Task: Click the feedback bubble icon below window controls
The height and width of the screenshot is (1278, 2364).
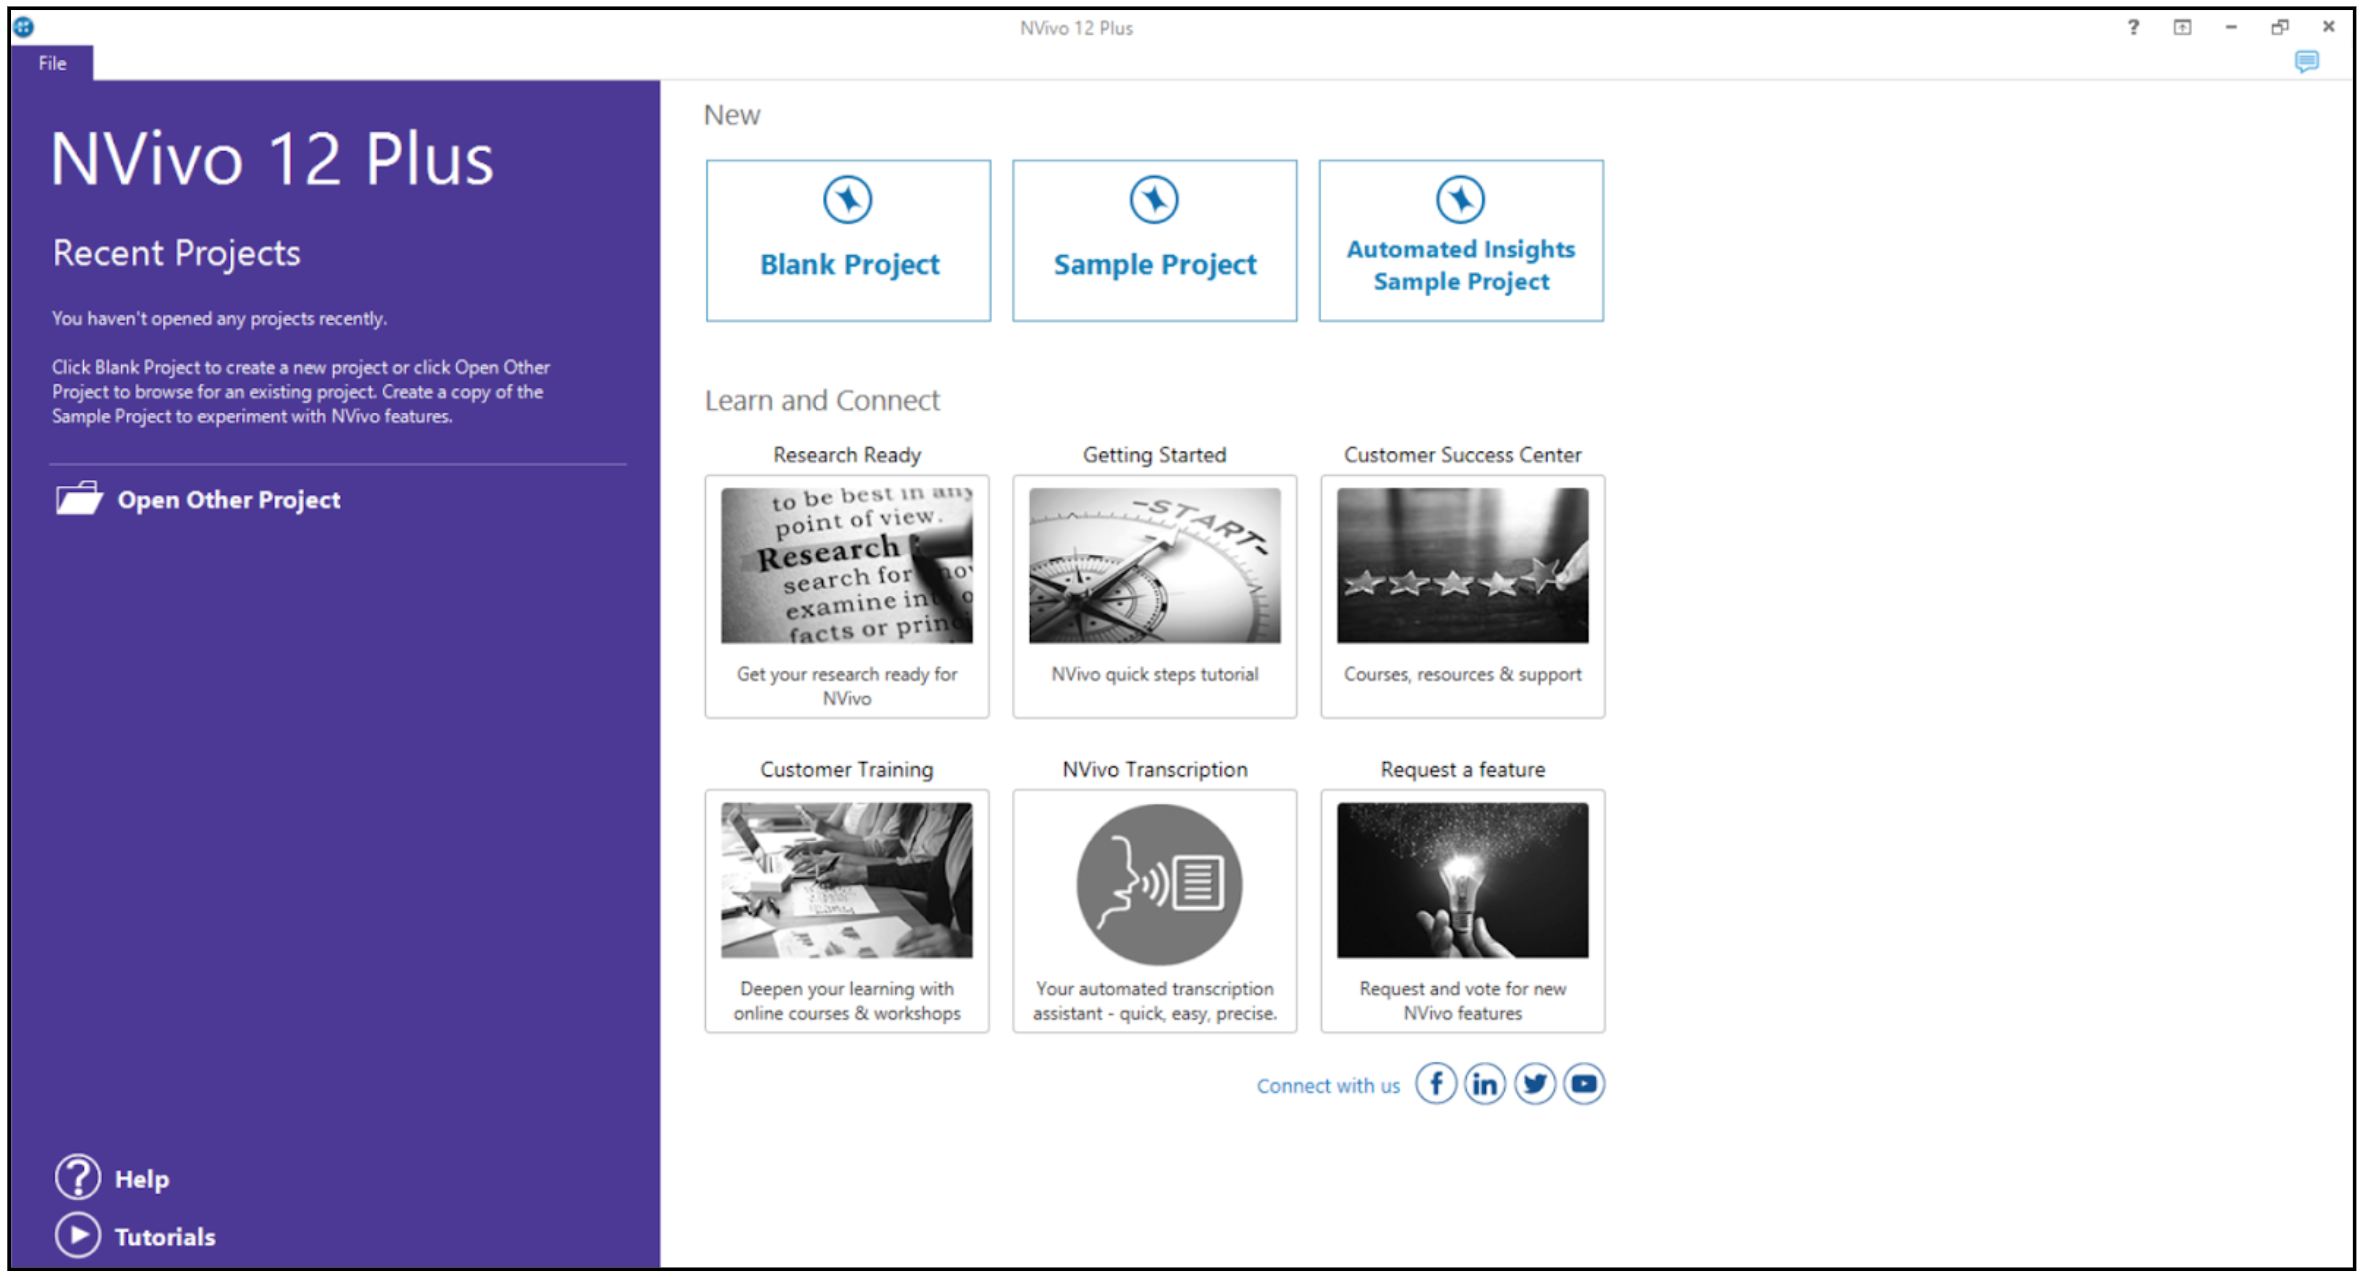Action: click(x=2307, y=62)
